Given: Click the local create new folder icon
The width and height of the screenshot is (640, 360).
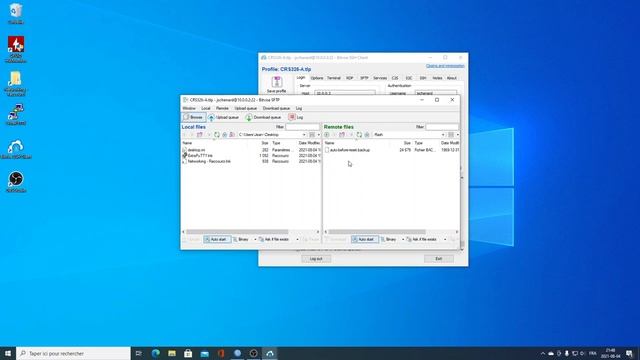Looking at the screenshot, I should [x=200, y=135].
